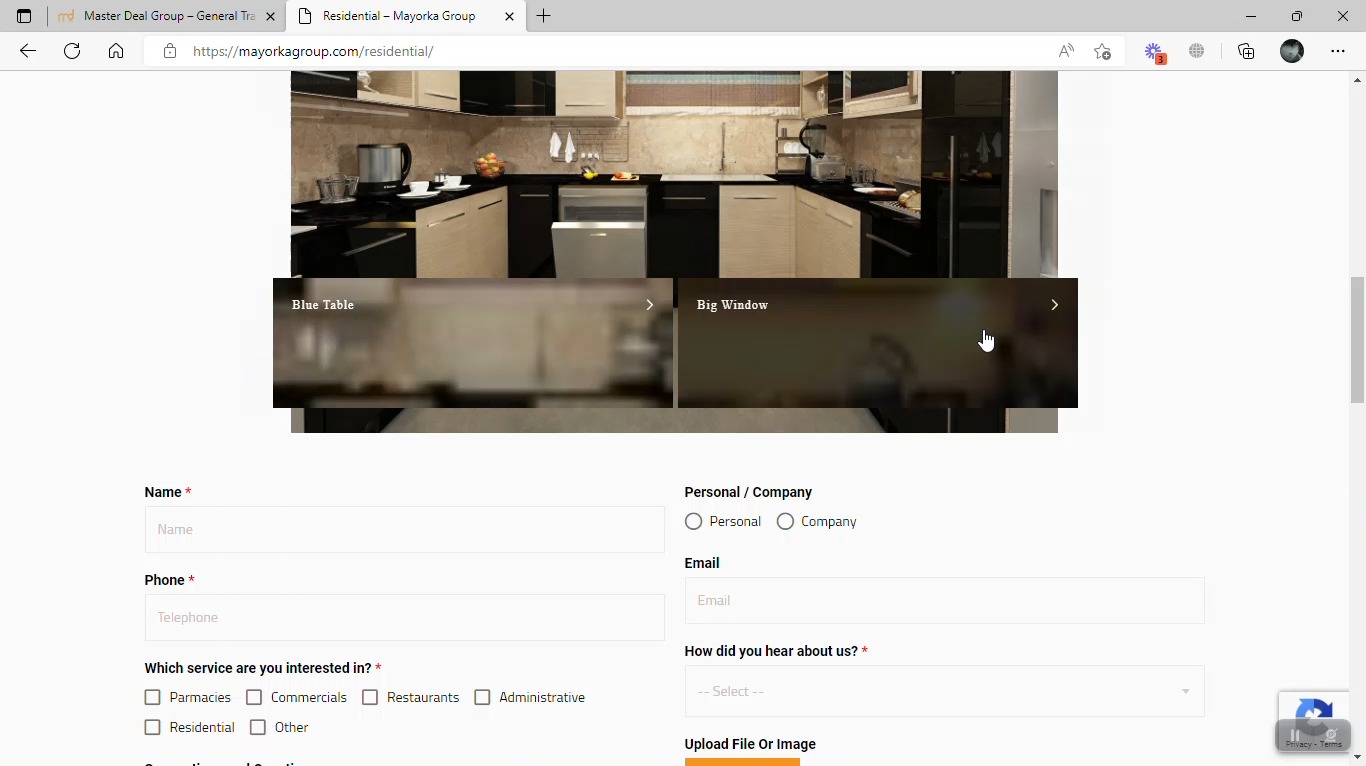Screen dimensions: 1366x766
Task: Open the Big Window gallery link
Action: pyautogui.click(x=878, y=343)
